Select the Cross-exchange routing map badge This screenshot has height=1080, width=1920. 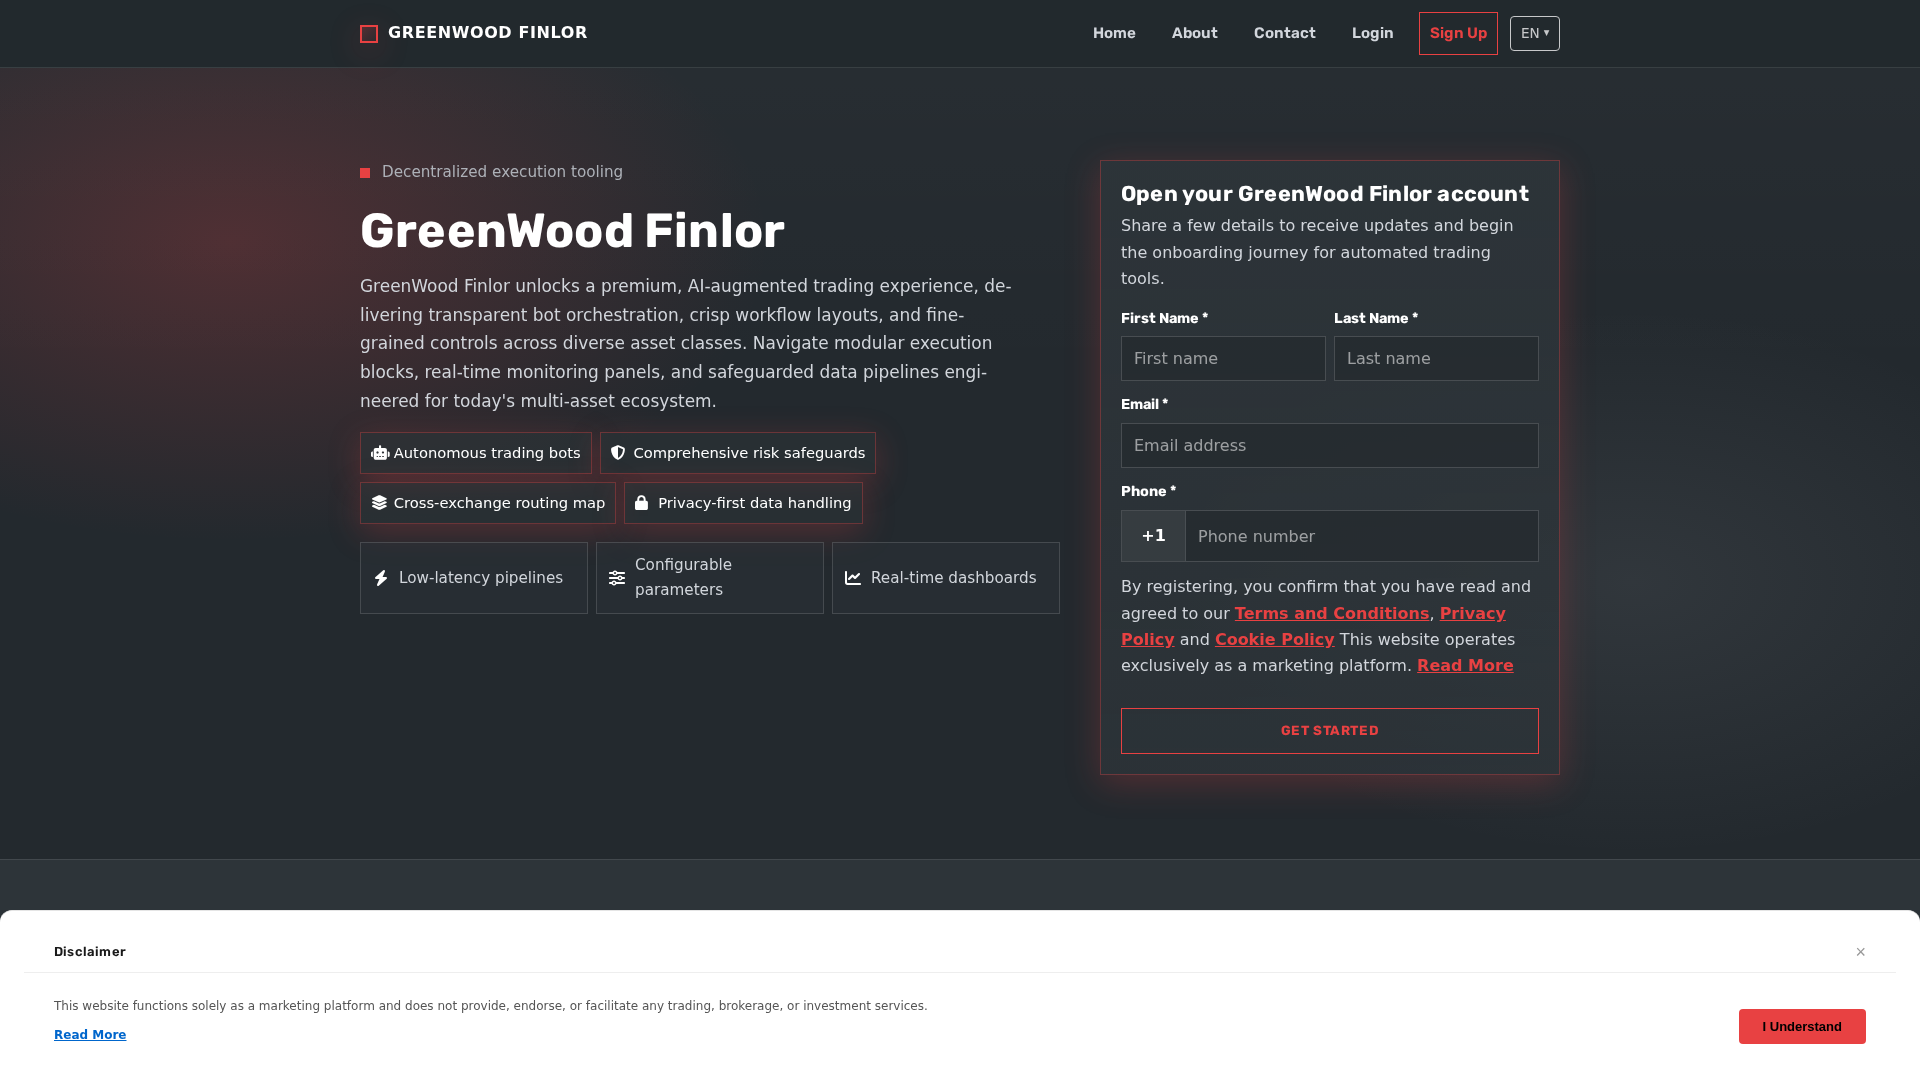pyautogui.click(x=488, y=503)
